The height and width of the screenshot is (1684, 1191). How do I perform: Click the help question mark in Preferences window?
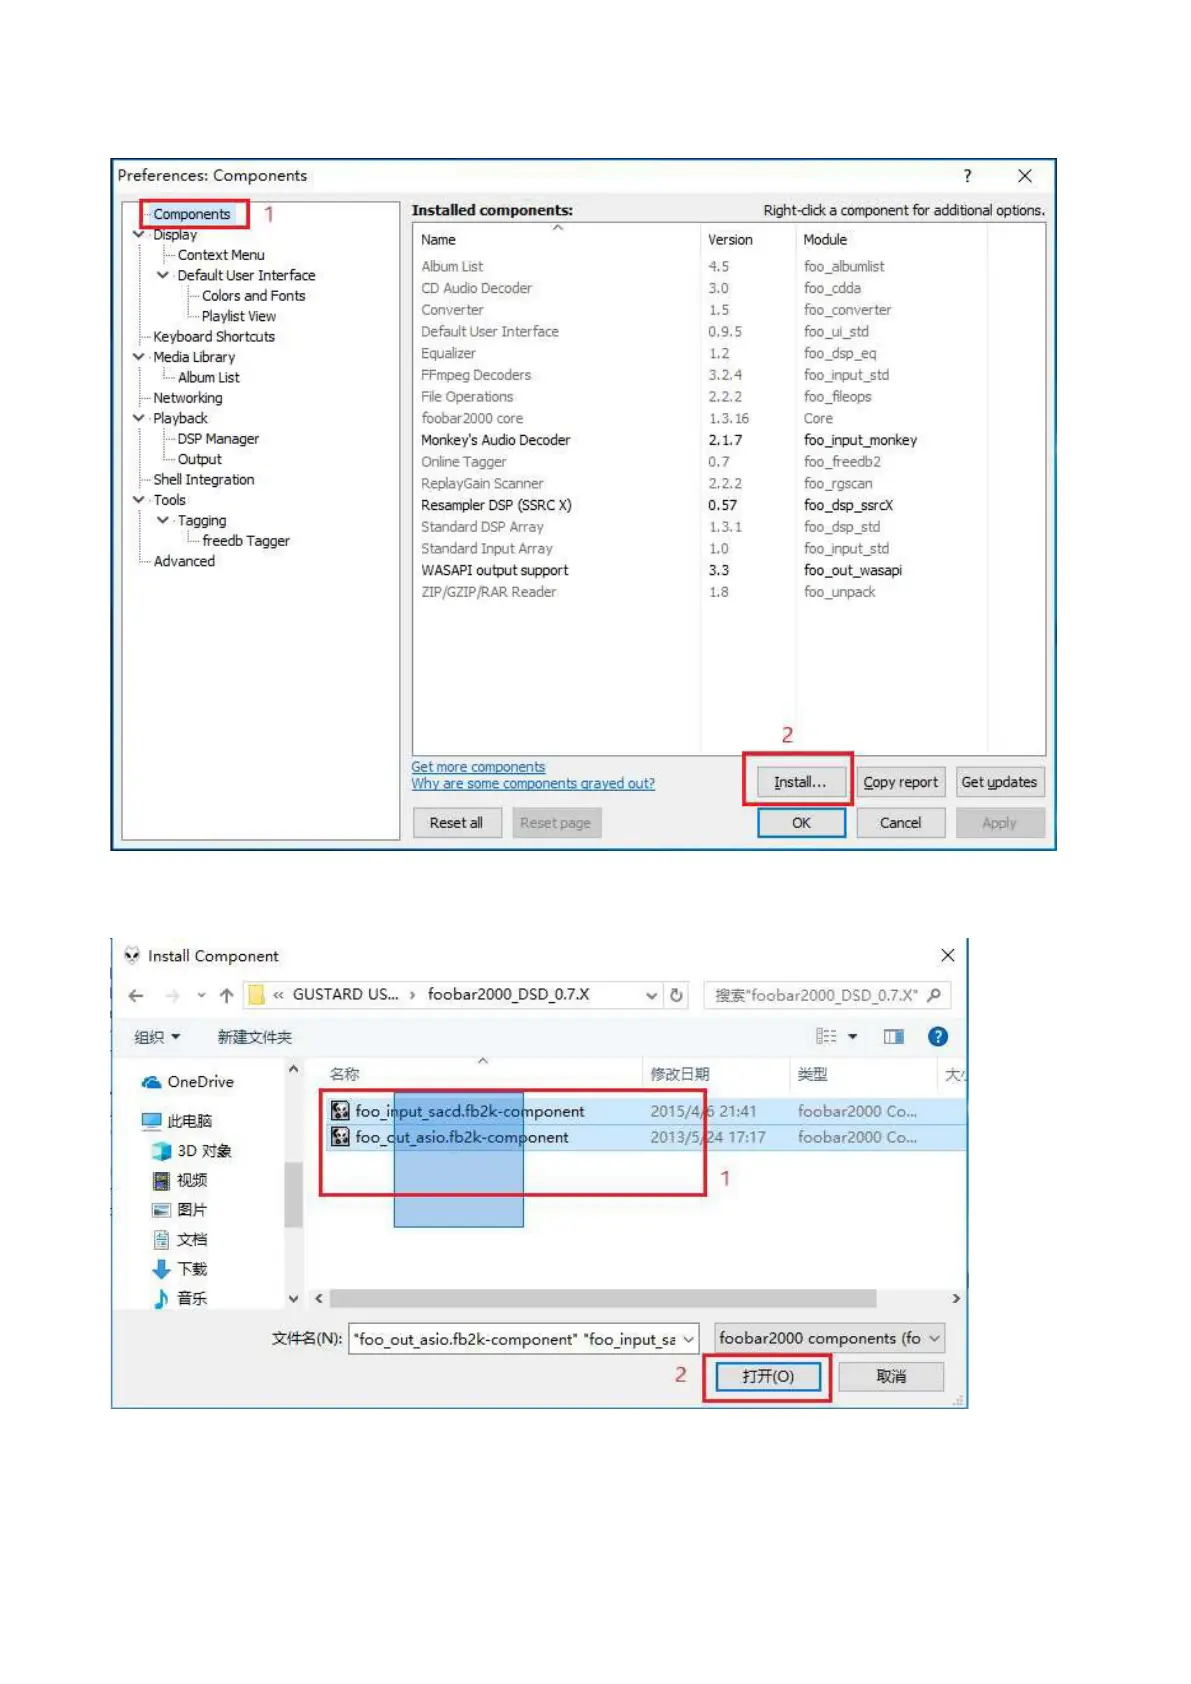point(967,176)
